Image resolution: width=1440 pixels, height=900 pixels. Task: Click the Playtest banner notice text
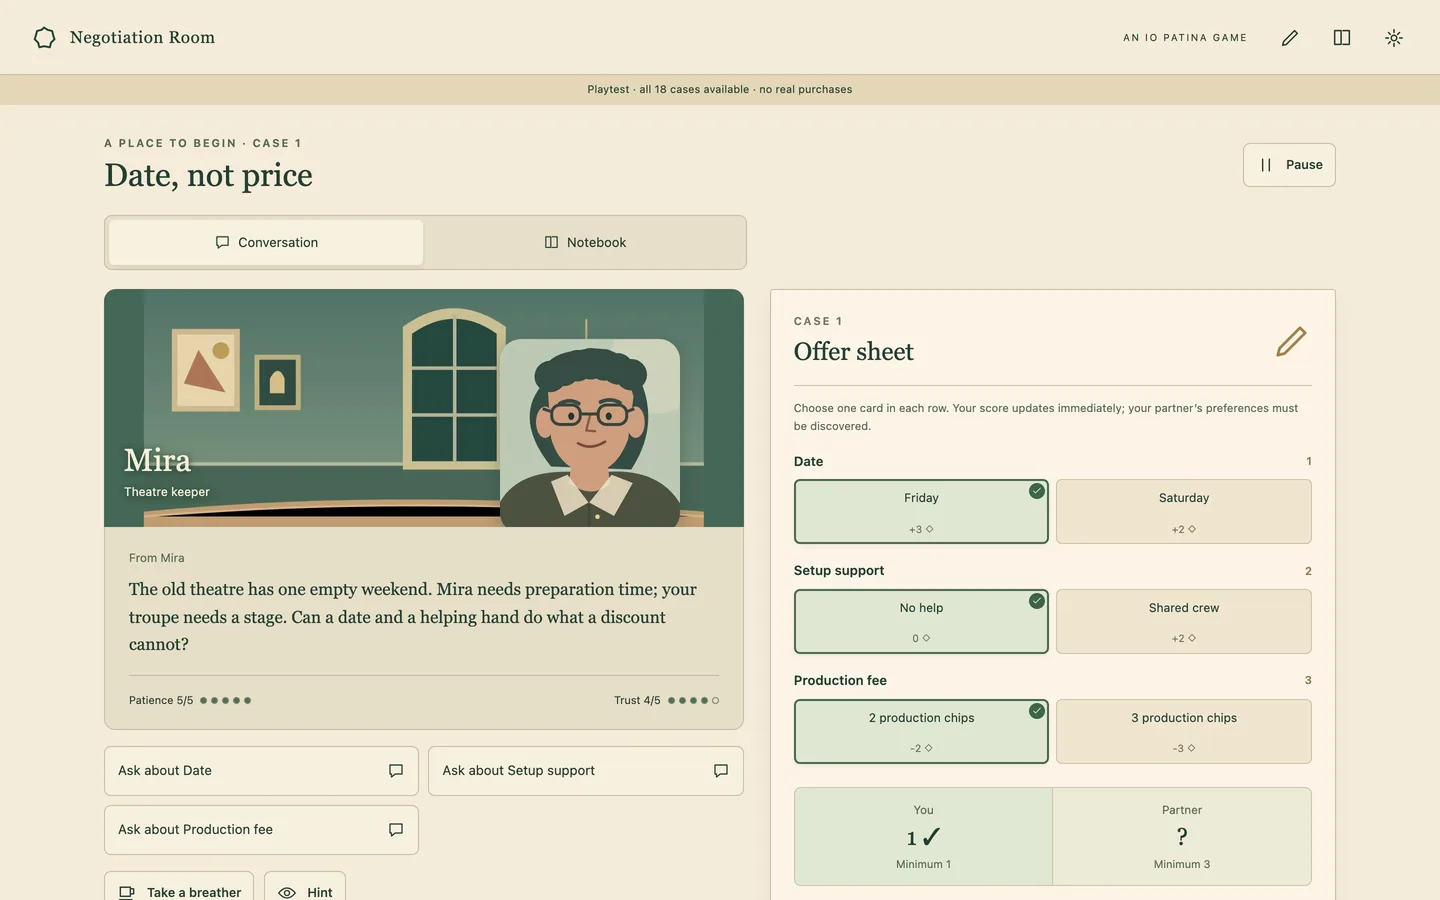(720, 90)
